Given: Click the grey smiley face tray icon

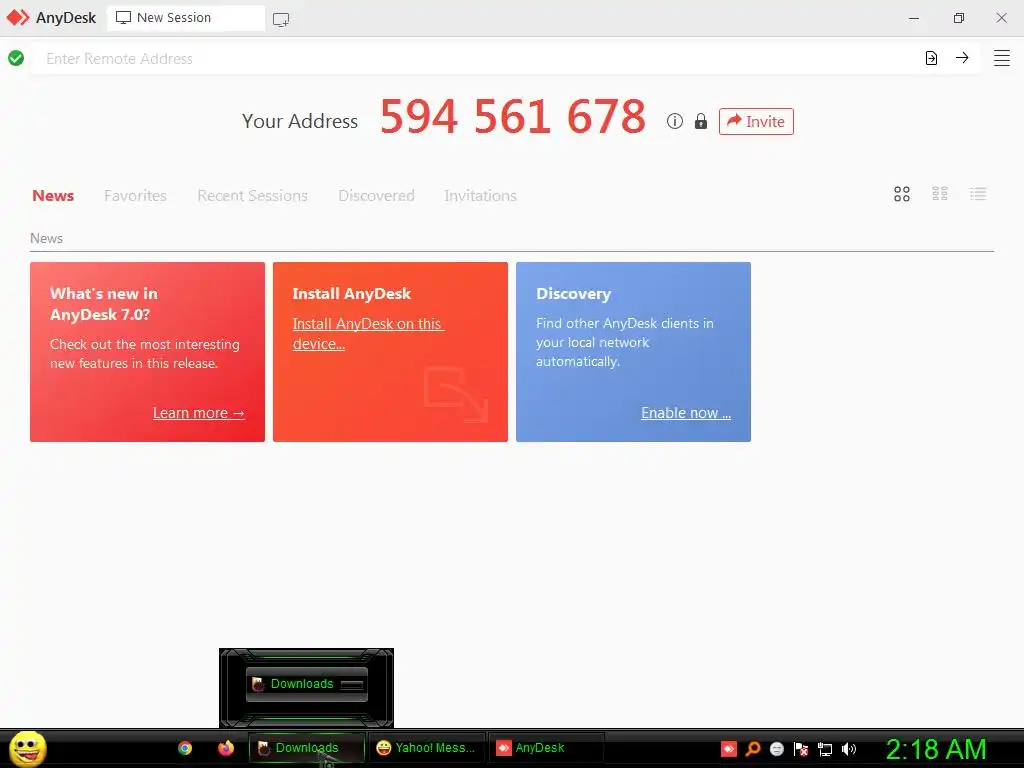Looking at the screenshot, I should tap(776, 748).
